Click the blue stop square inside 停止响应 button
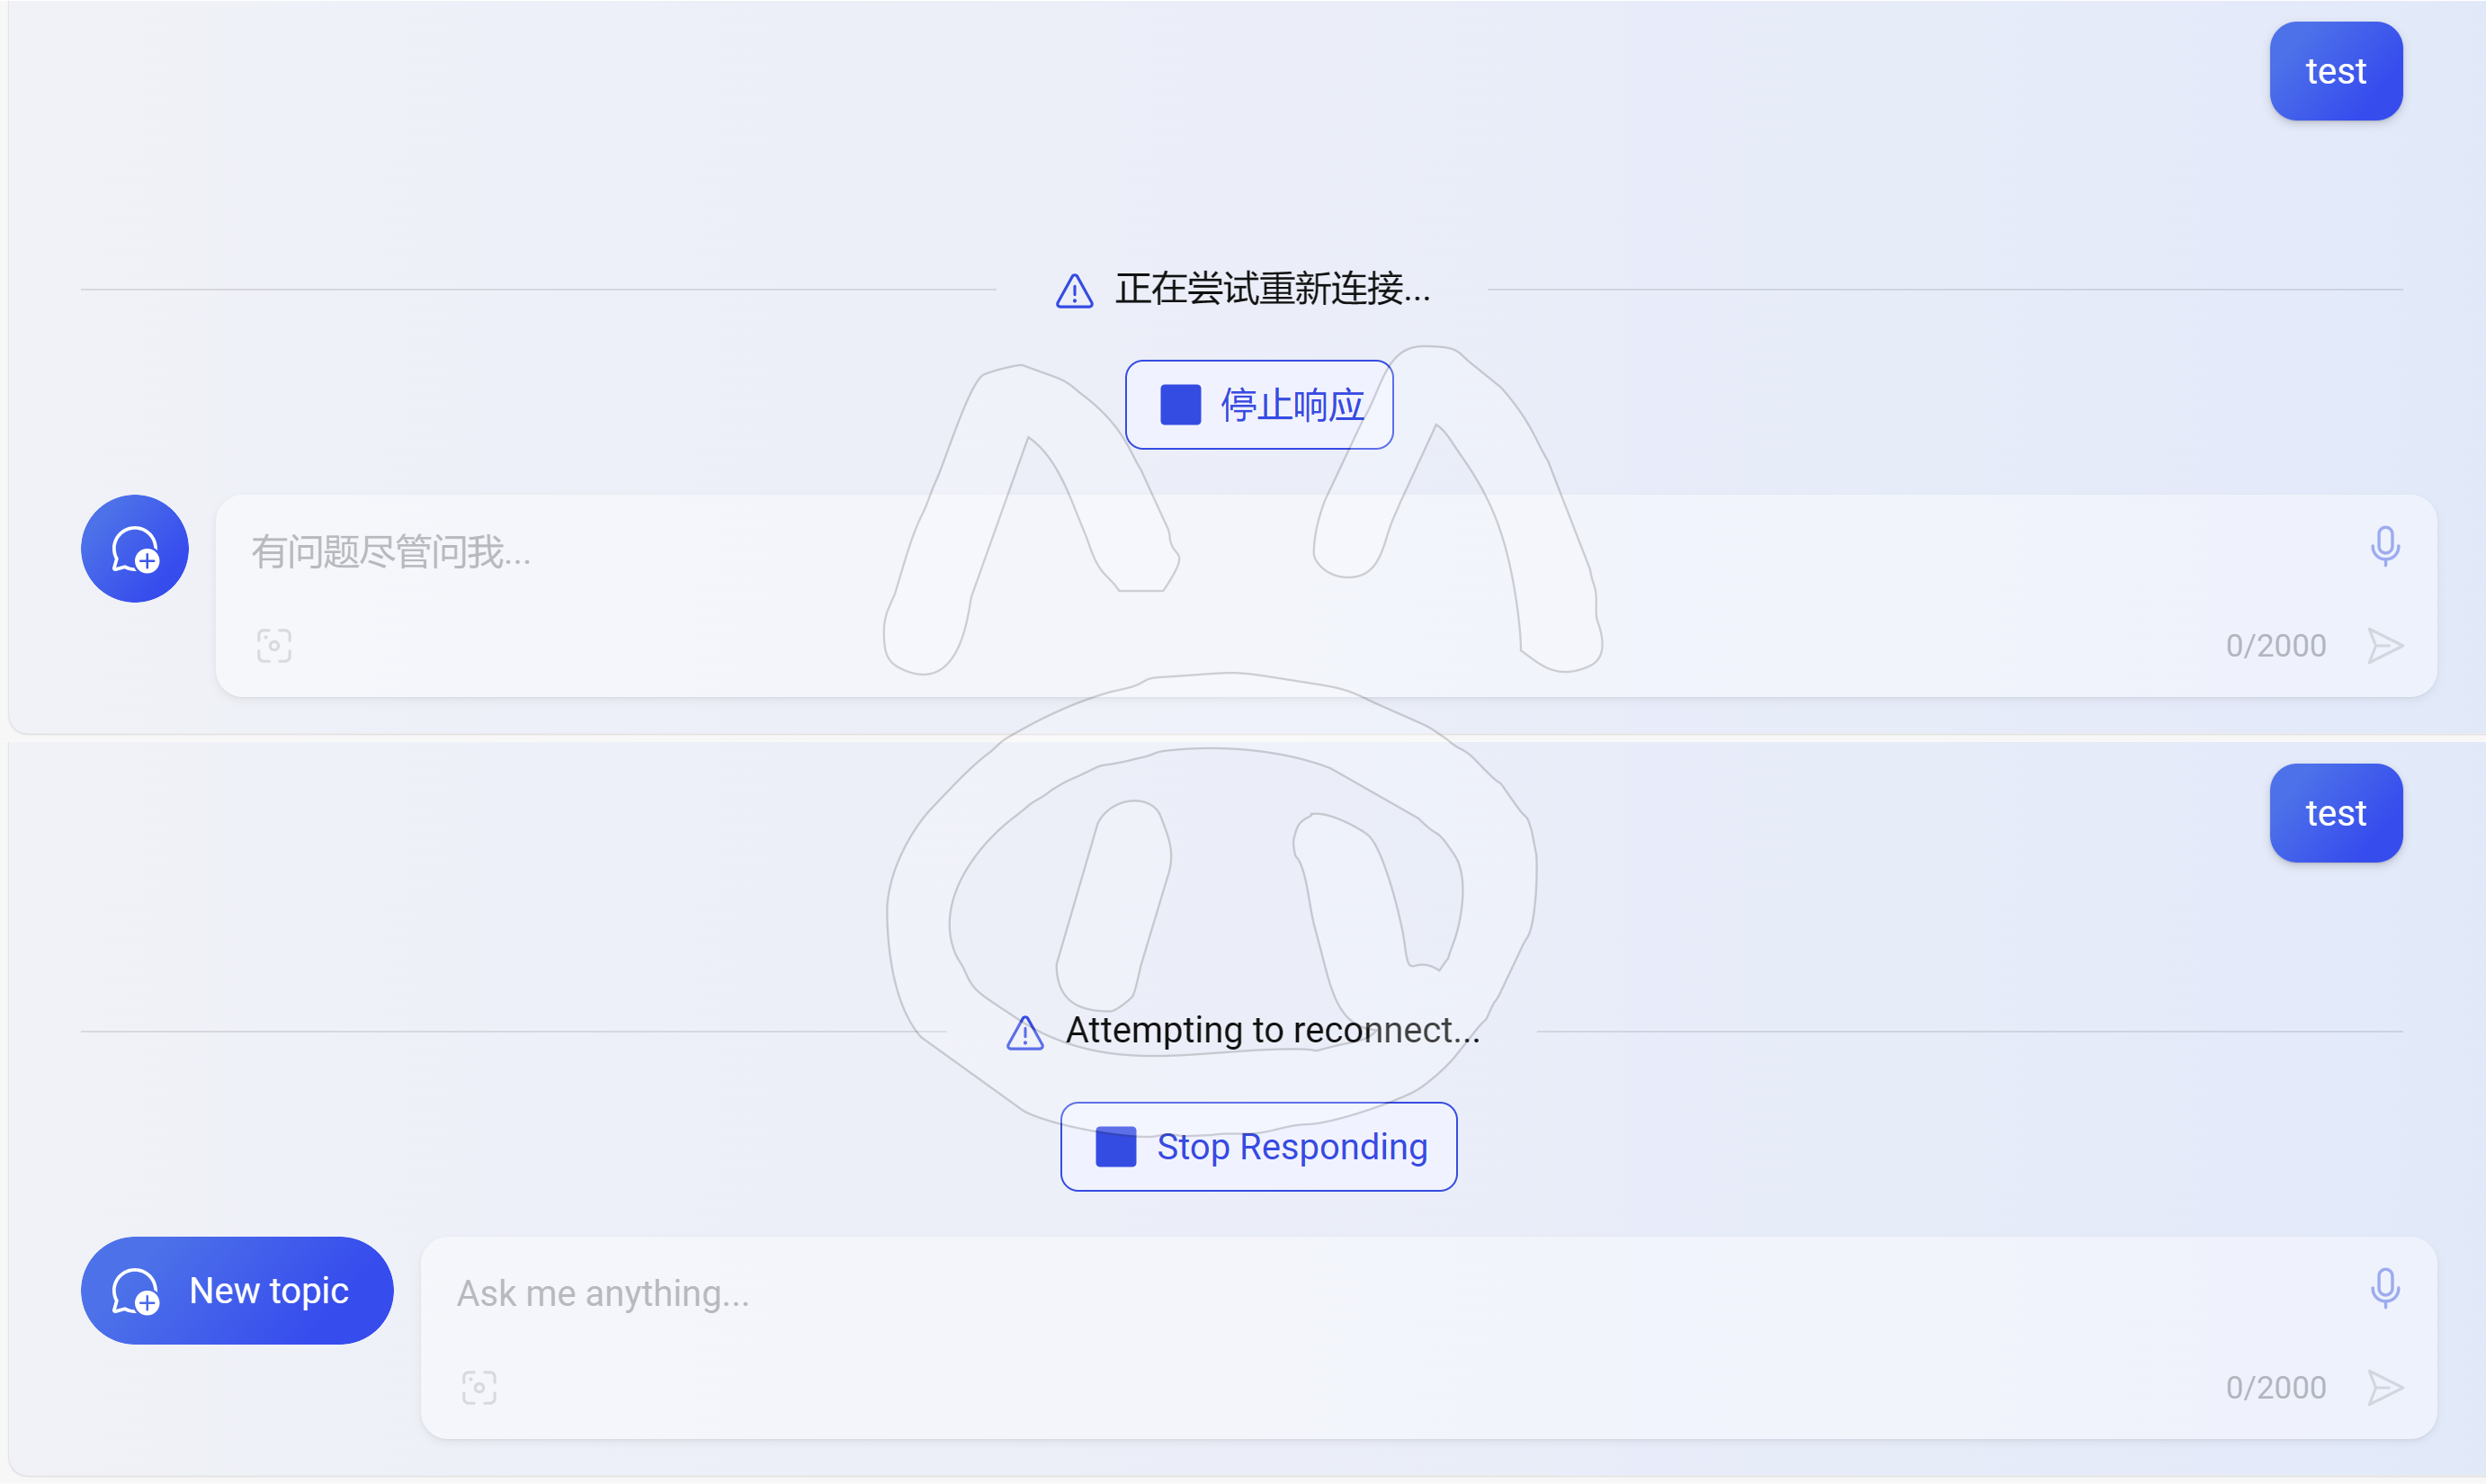The image size is (2486, 1484). click(1180, 404)
